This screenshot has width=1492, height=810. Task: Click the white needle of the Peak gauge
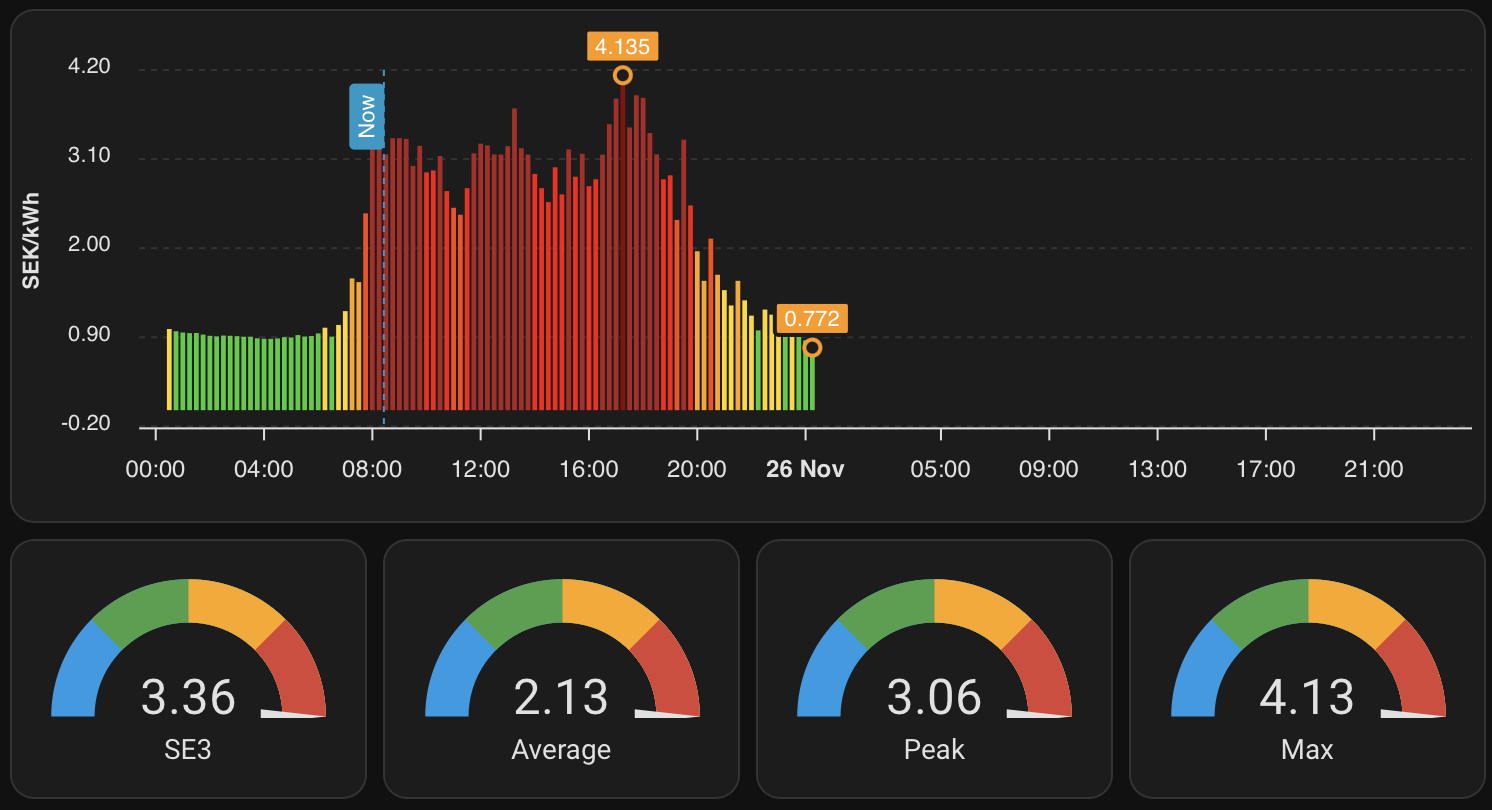pos(1038,714)
